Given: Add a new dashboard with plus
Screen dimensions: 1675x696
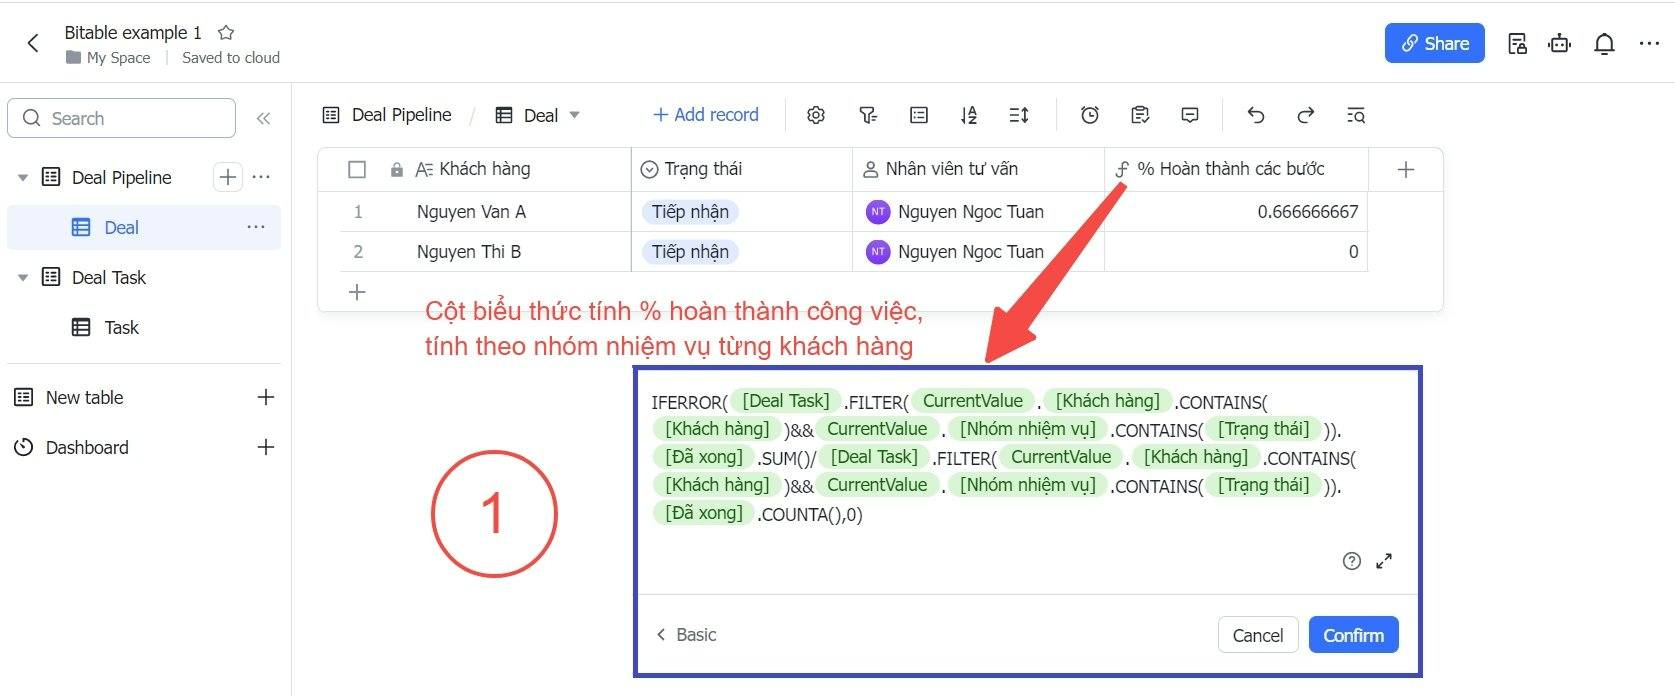Looking at the screenshot, I should (x=266, y=447).
